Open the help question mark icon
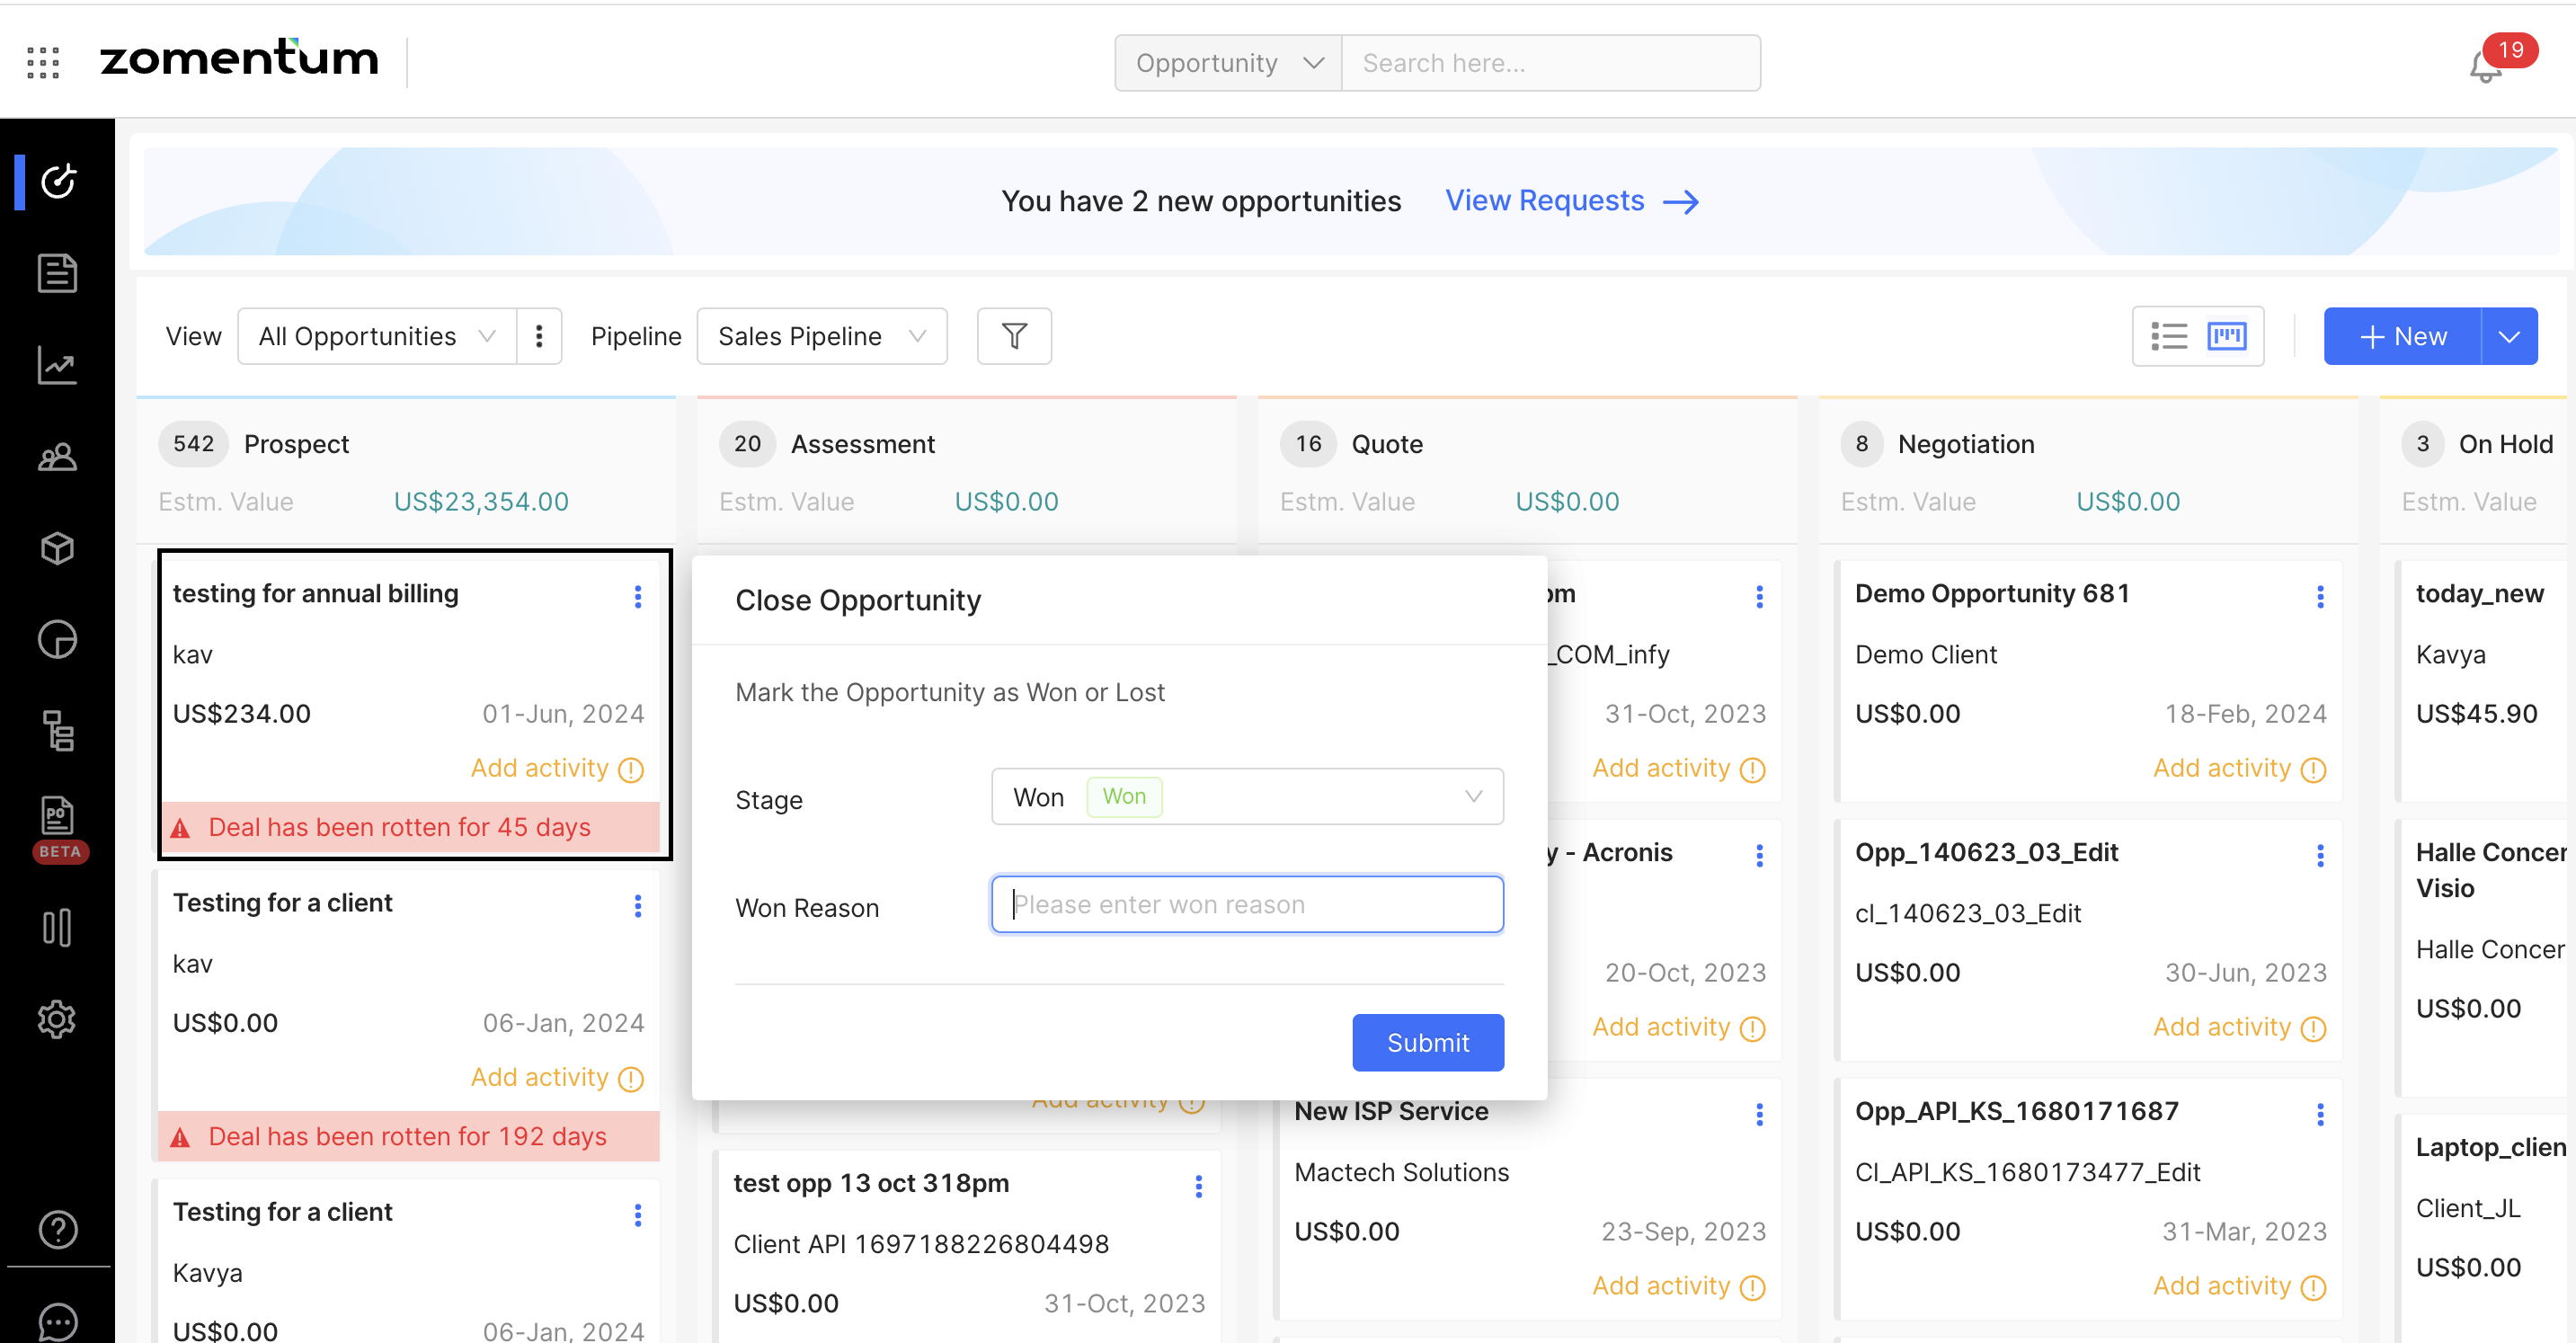 (x=57, y=1229)
